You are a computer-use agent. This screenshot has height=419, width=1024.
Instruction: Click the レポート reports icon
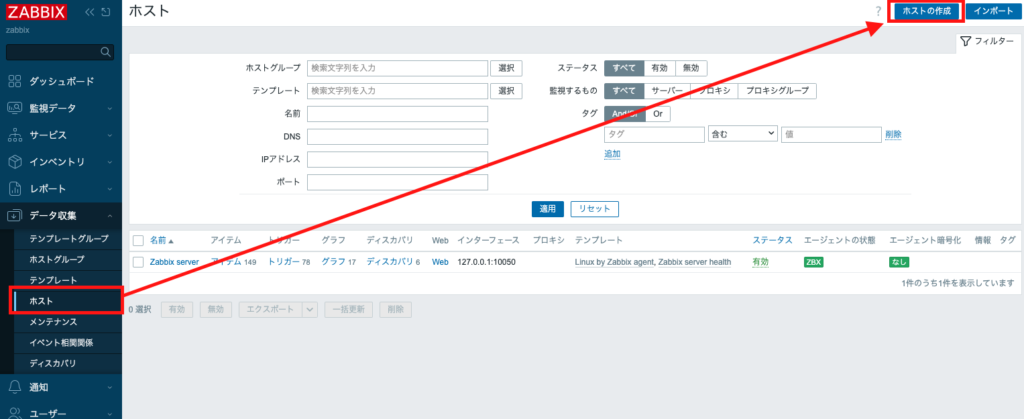click(14, 189)
